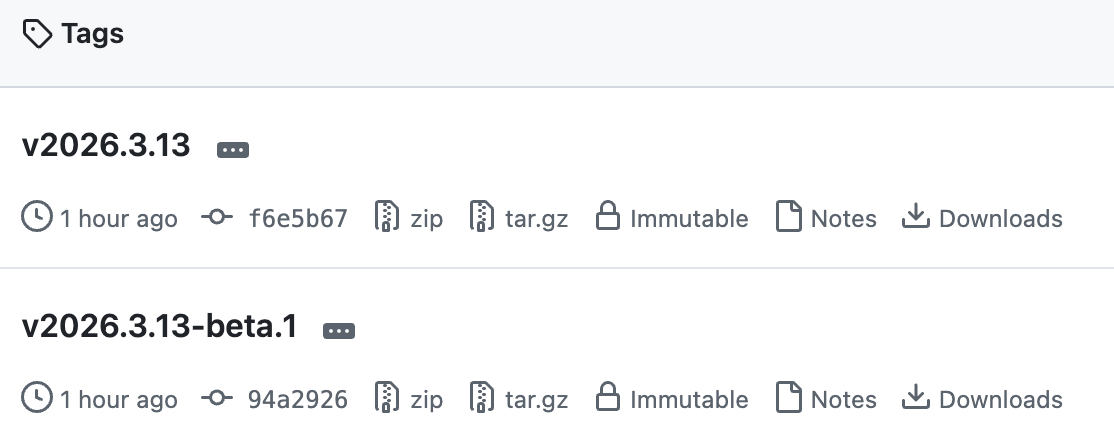This screenshot has width=1114, height=442.
Task: Download the tar.gz for v2026.3.13
Action: tap(536, 218)
